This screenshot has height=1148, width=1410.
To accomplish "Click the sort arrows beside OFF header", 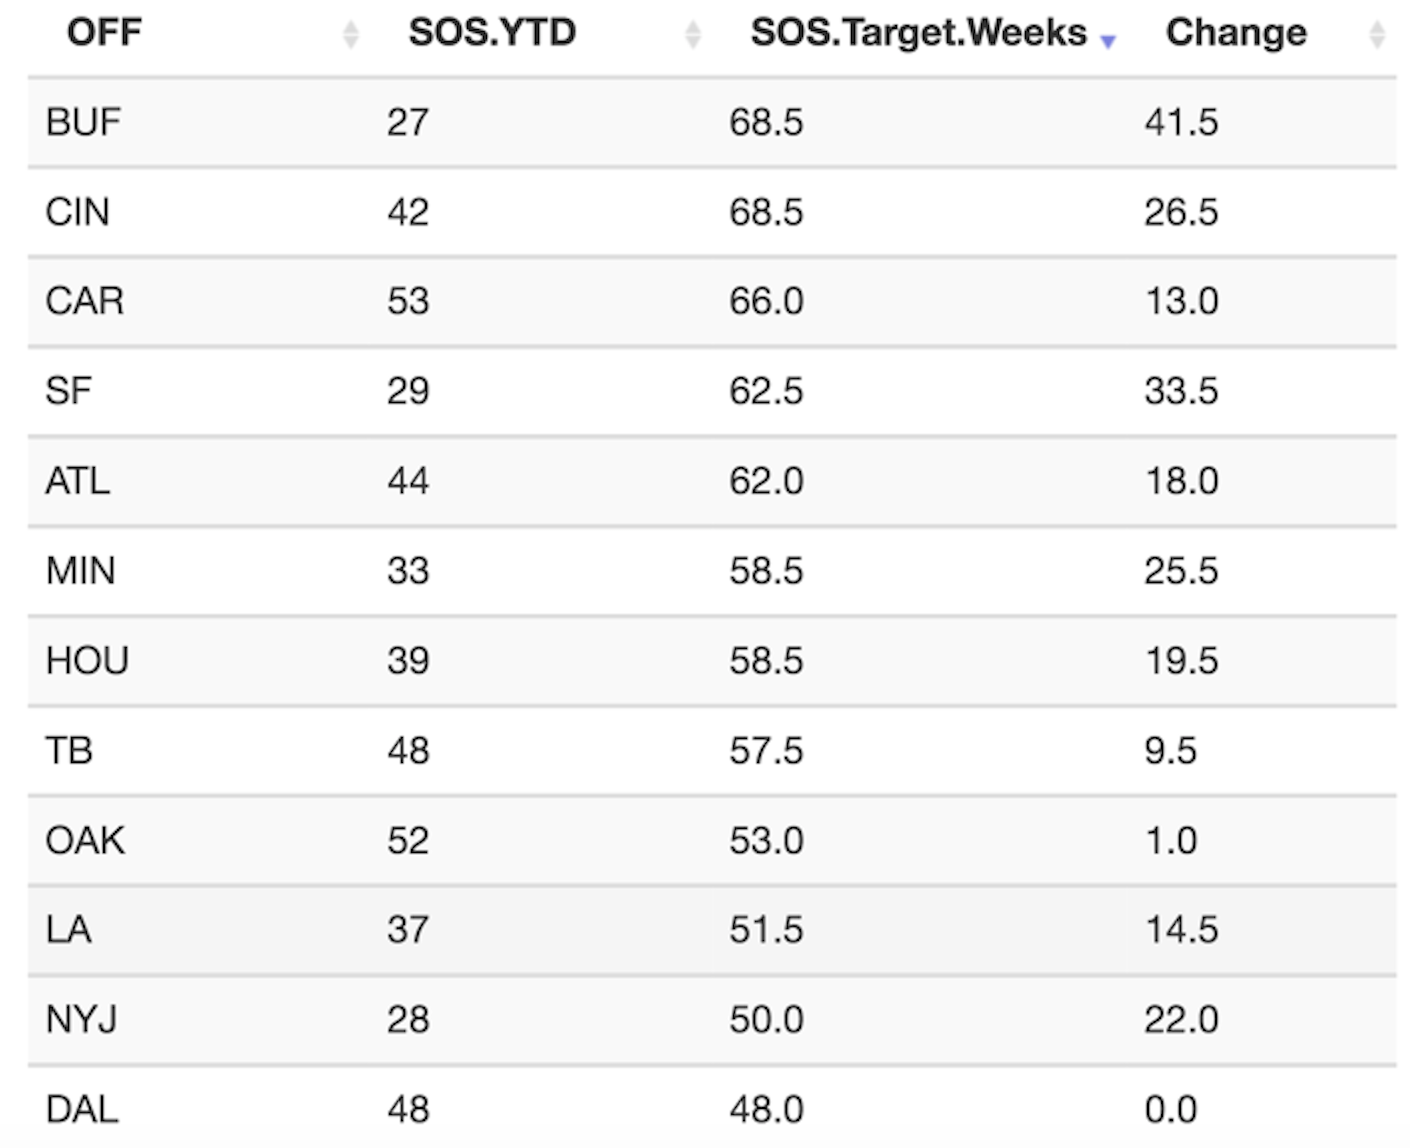I will [350, 35].
